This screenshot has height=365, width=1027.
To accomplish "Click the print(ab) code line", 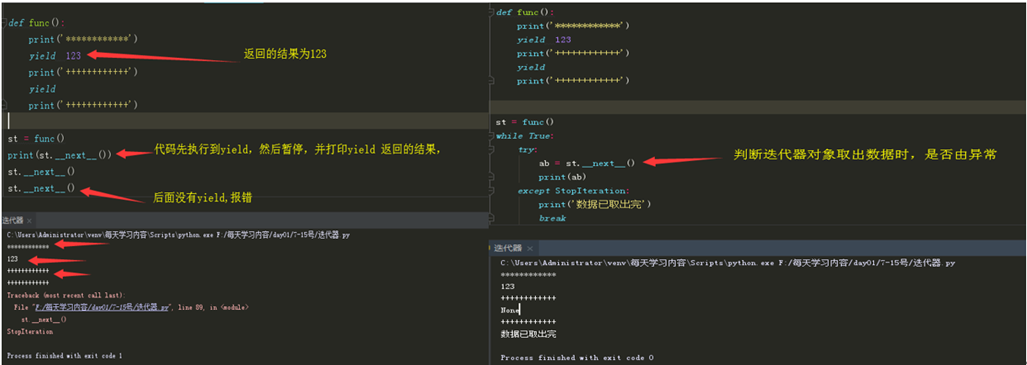I will tap(562, 178).
